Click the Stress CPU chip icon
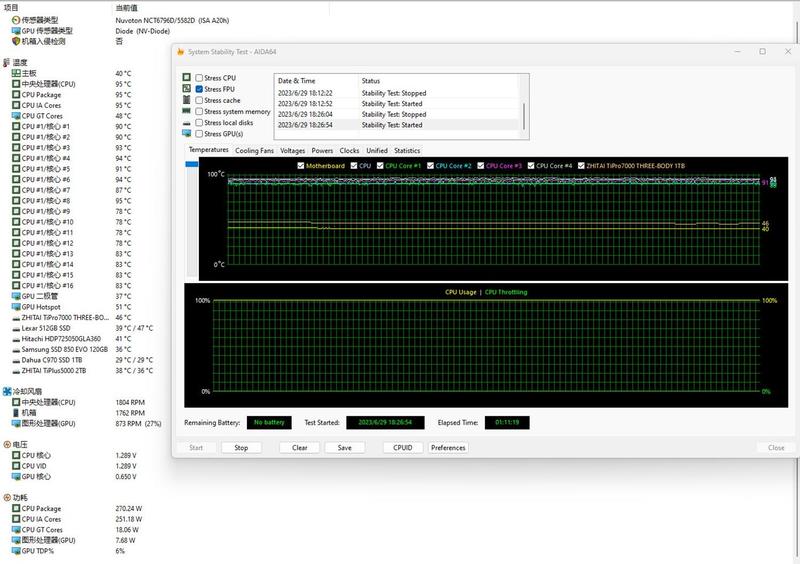 coord(187,77)
